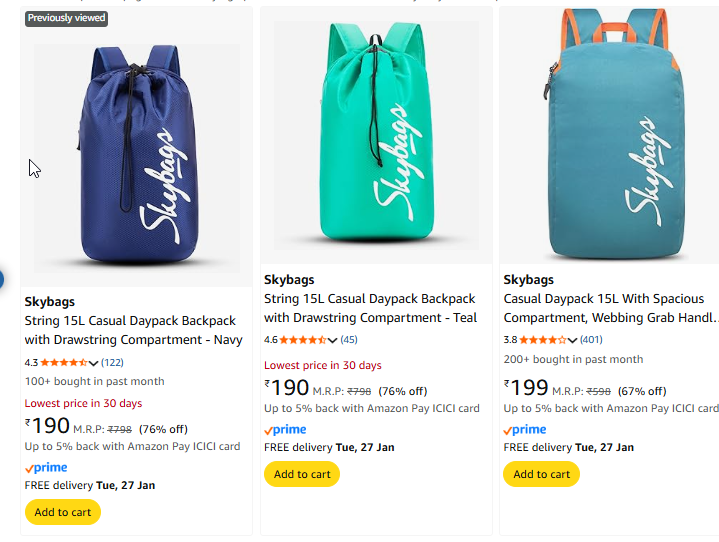Click the ₹190 price of the Teal backpack

288,387
